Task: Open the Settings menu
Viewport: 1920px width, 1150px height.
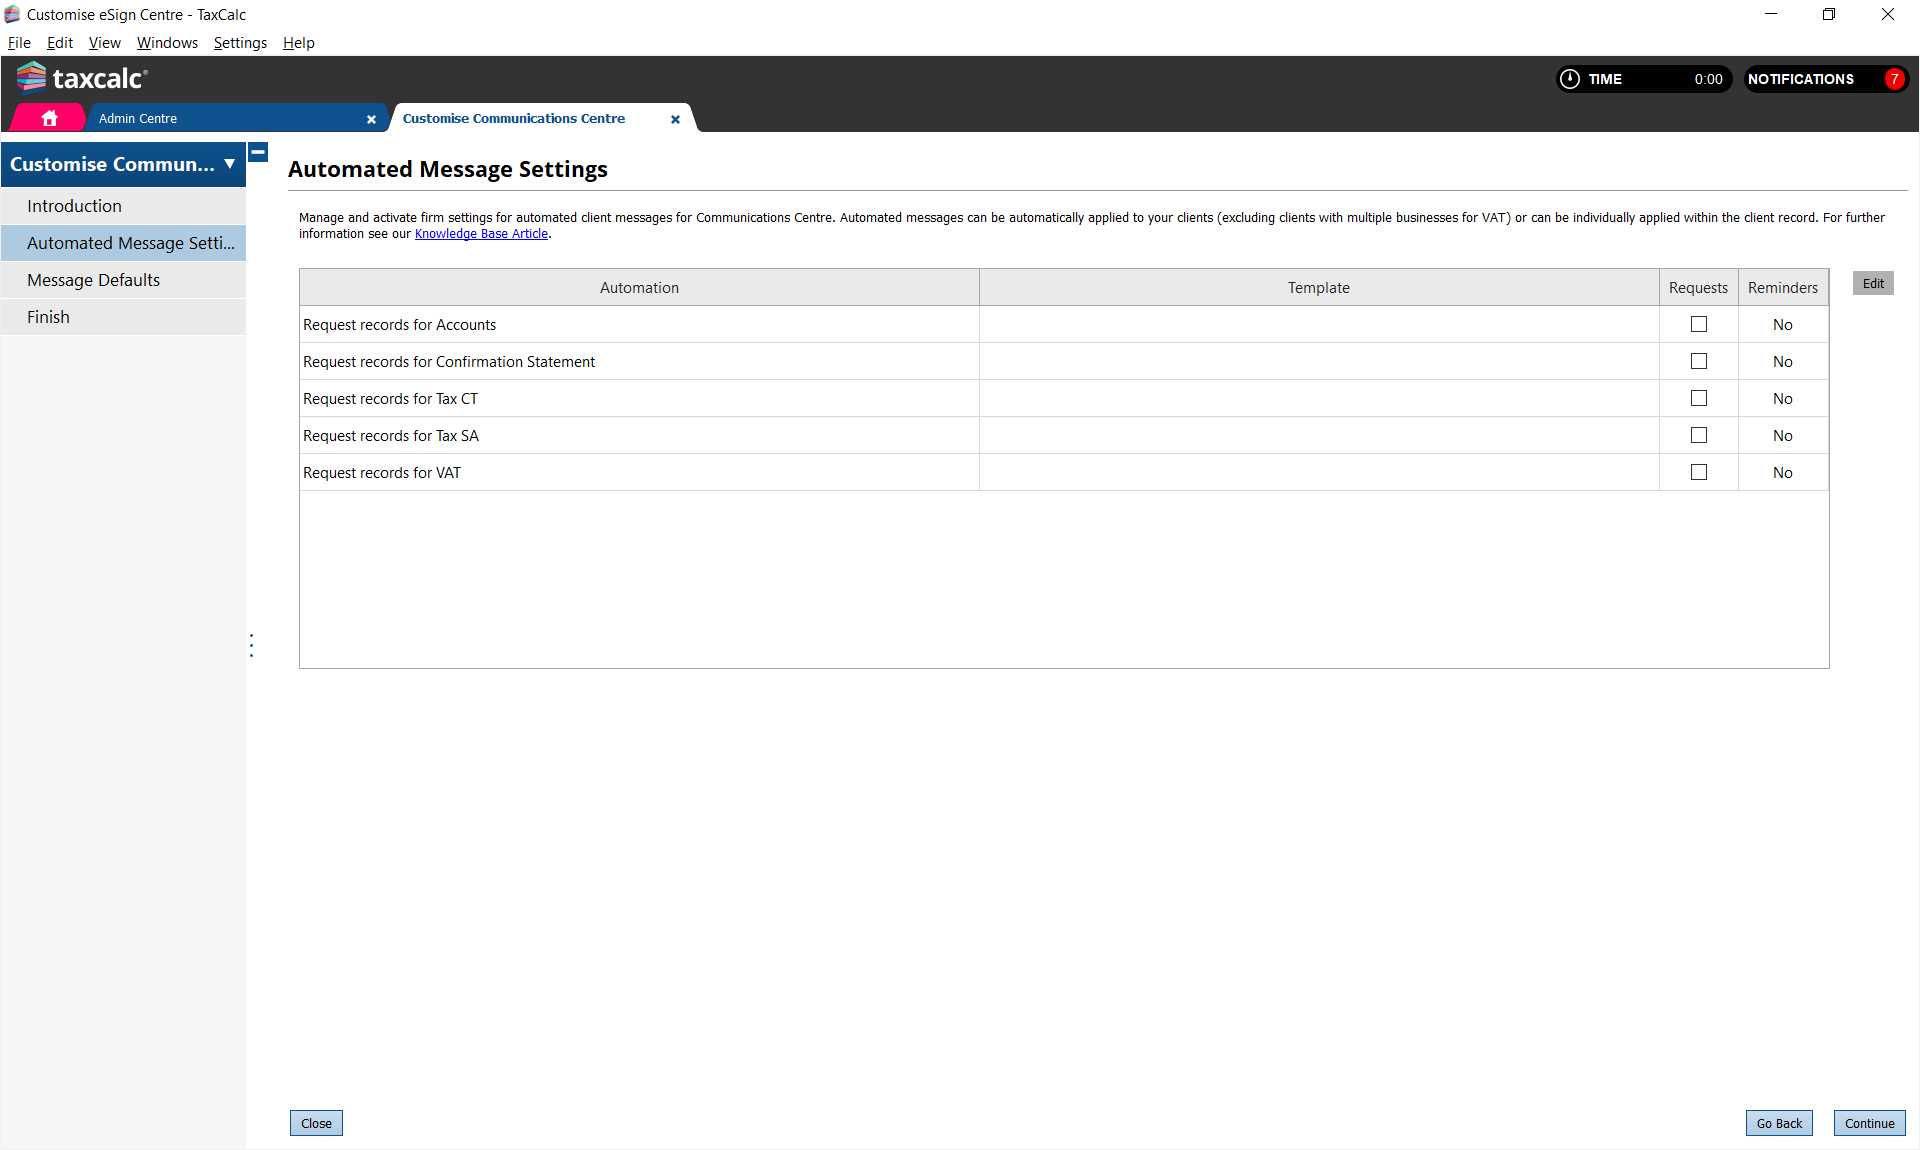Action: (x=240, y=43)
